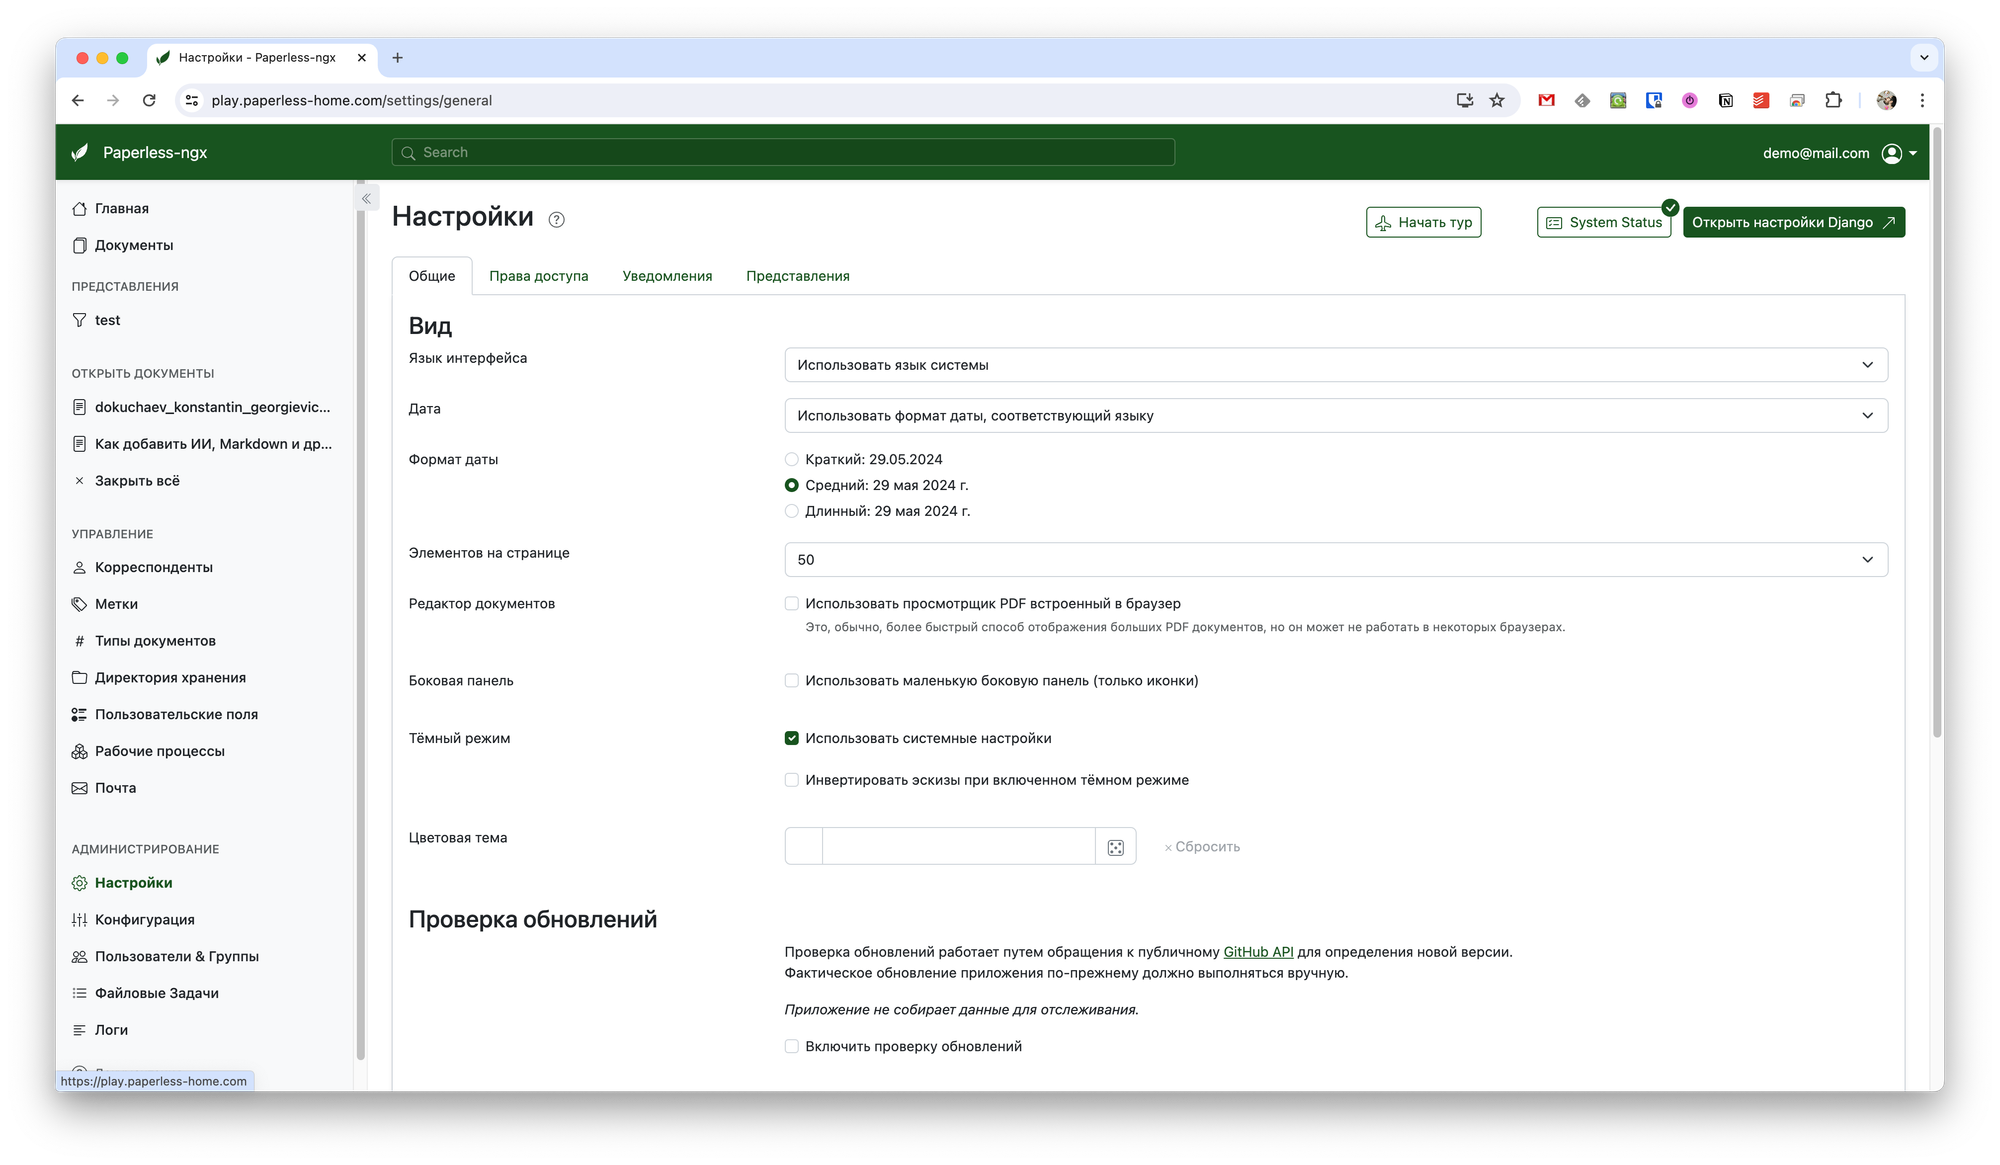Viewport: 2000px width, 1165px height.
Task: Click the Search input field
Action: point(783,152)
